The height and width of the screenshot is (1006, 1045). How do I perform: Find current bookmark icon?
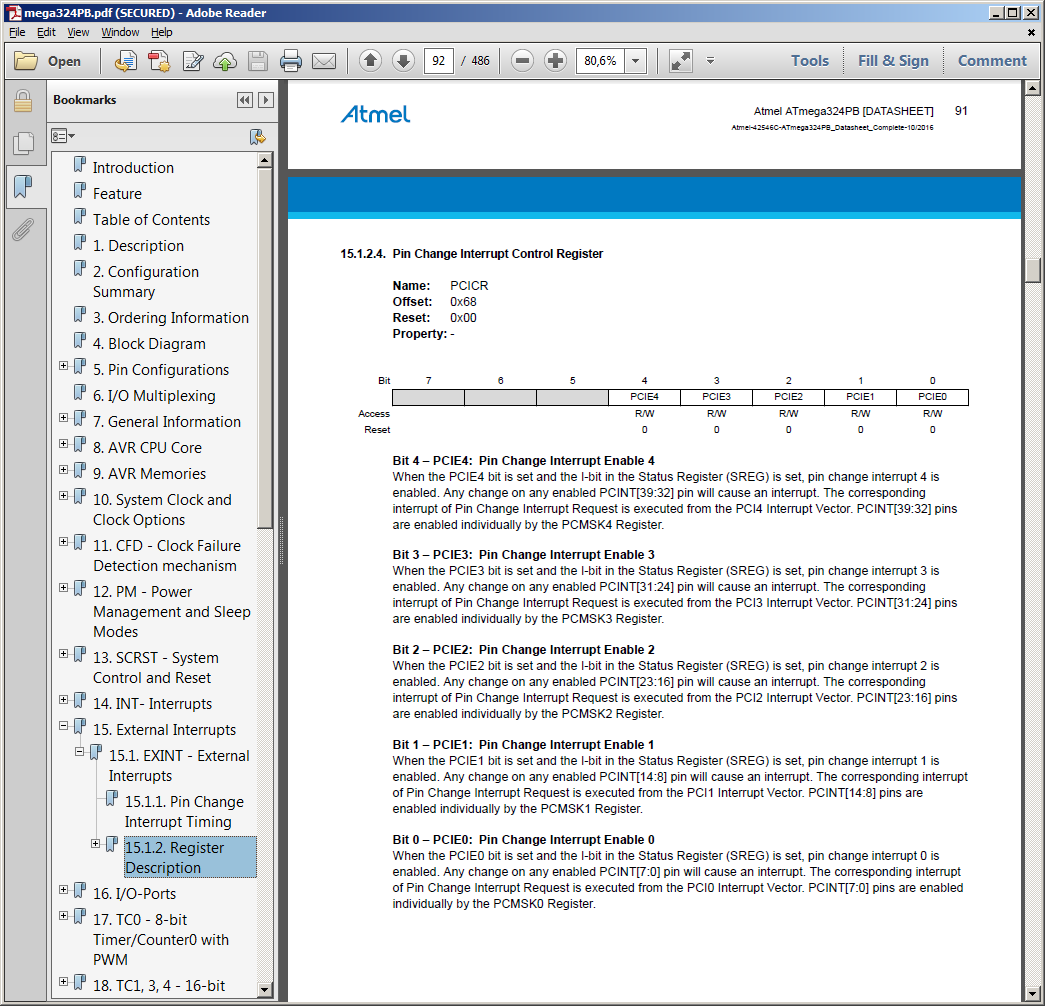tap(257, 137)
